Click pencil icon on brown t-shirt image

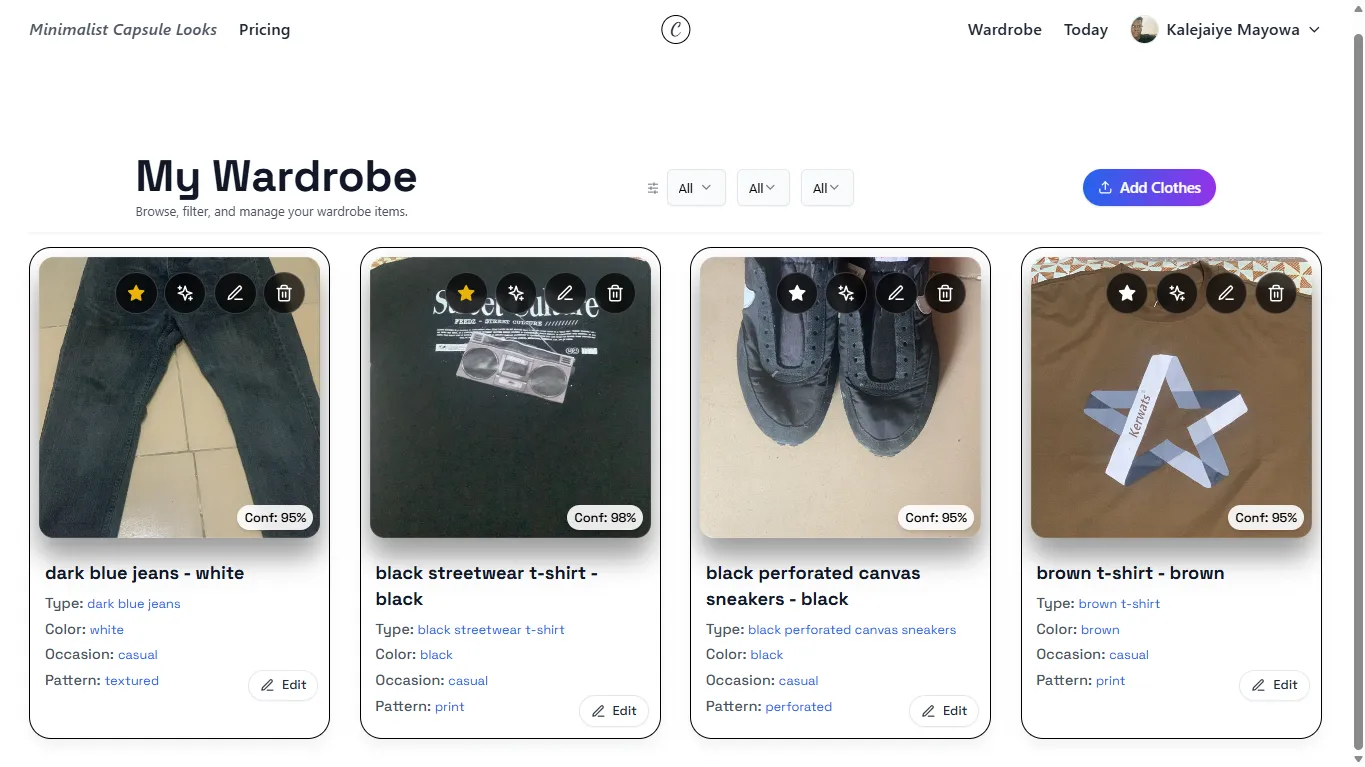point(1226,293)
